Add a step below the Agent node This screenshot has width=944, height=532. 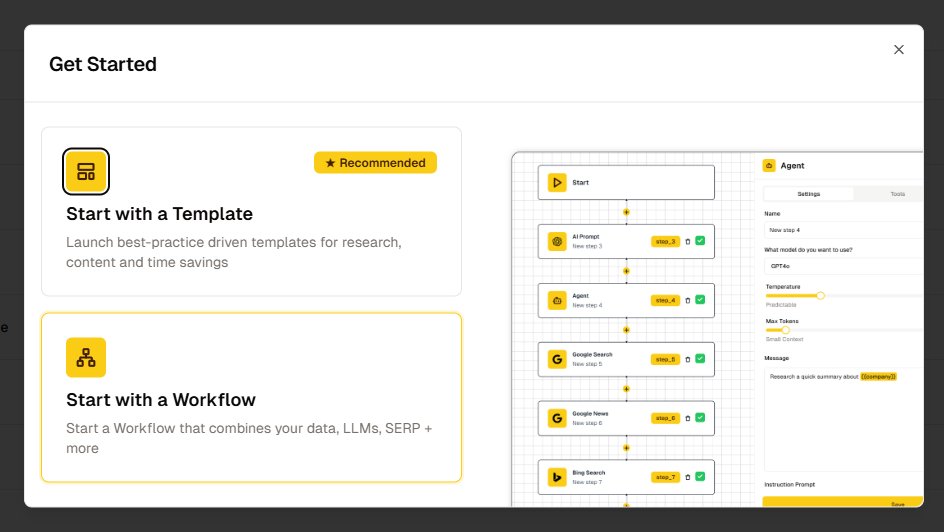point(626,330)
